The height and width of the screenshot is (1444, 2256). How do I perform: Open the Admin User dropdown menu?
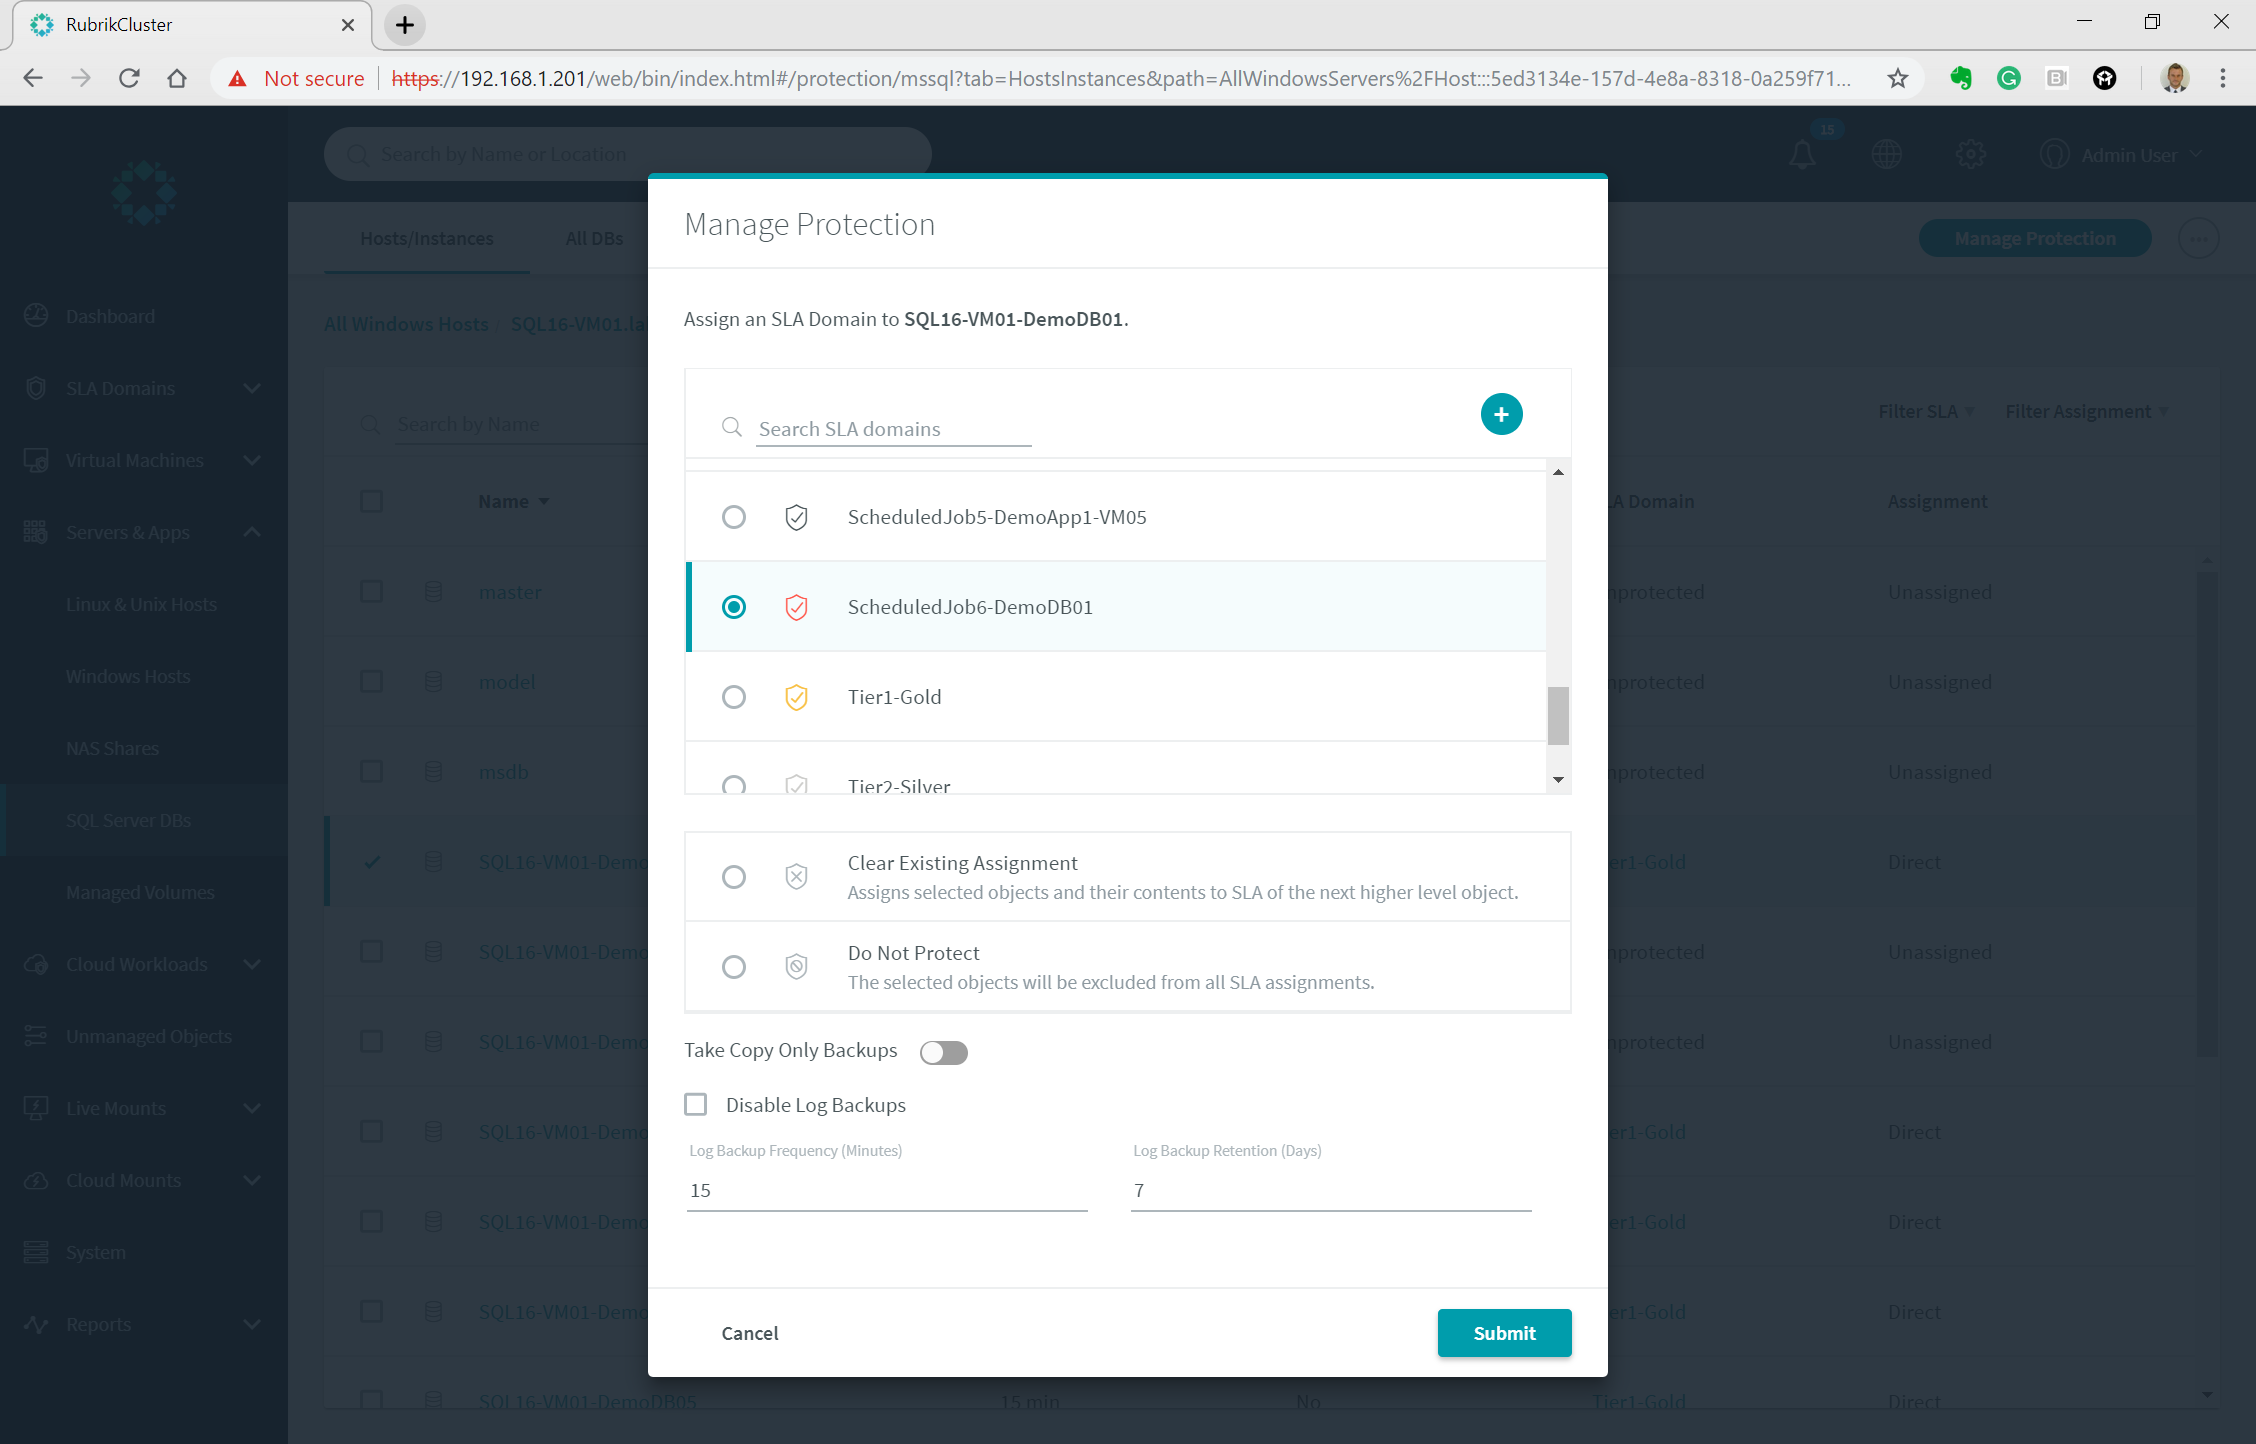[x=2122, y=154]
